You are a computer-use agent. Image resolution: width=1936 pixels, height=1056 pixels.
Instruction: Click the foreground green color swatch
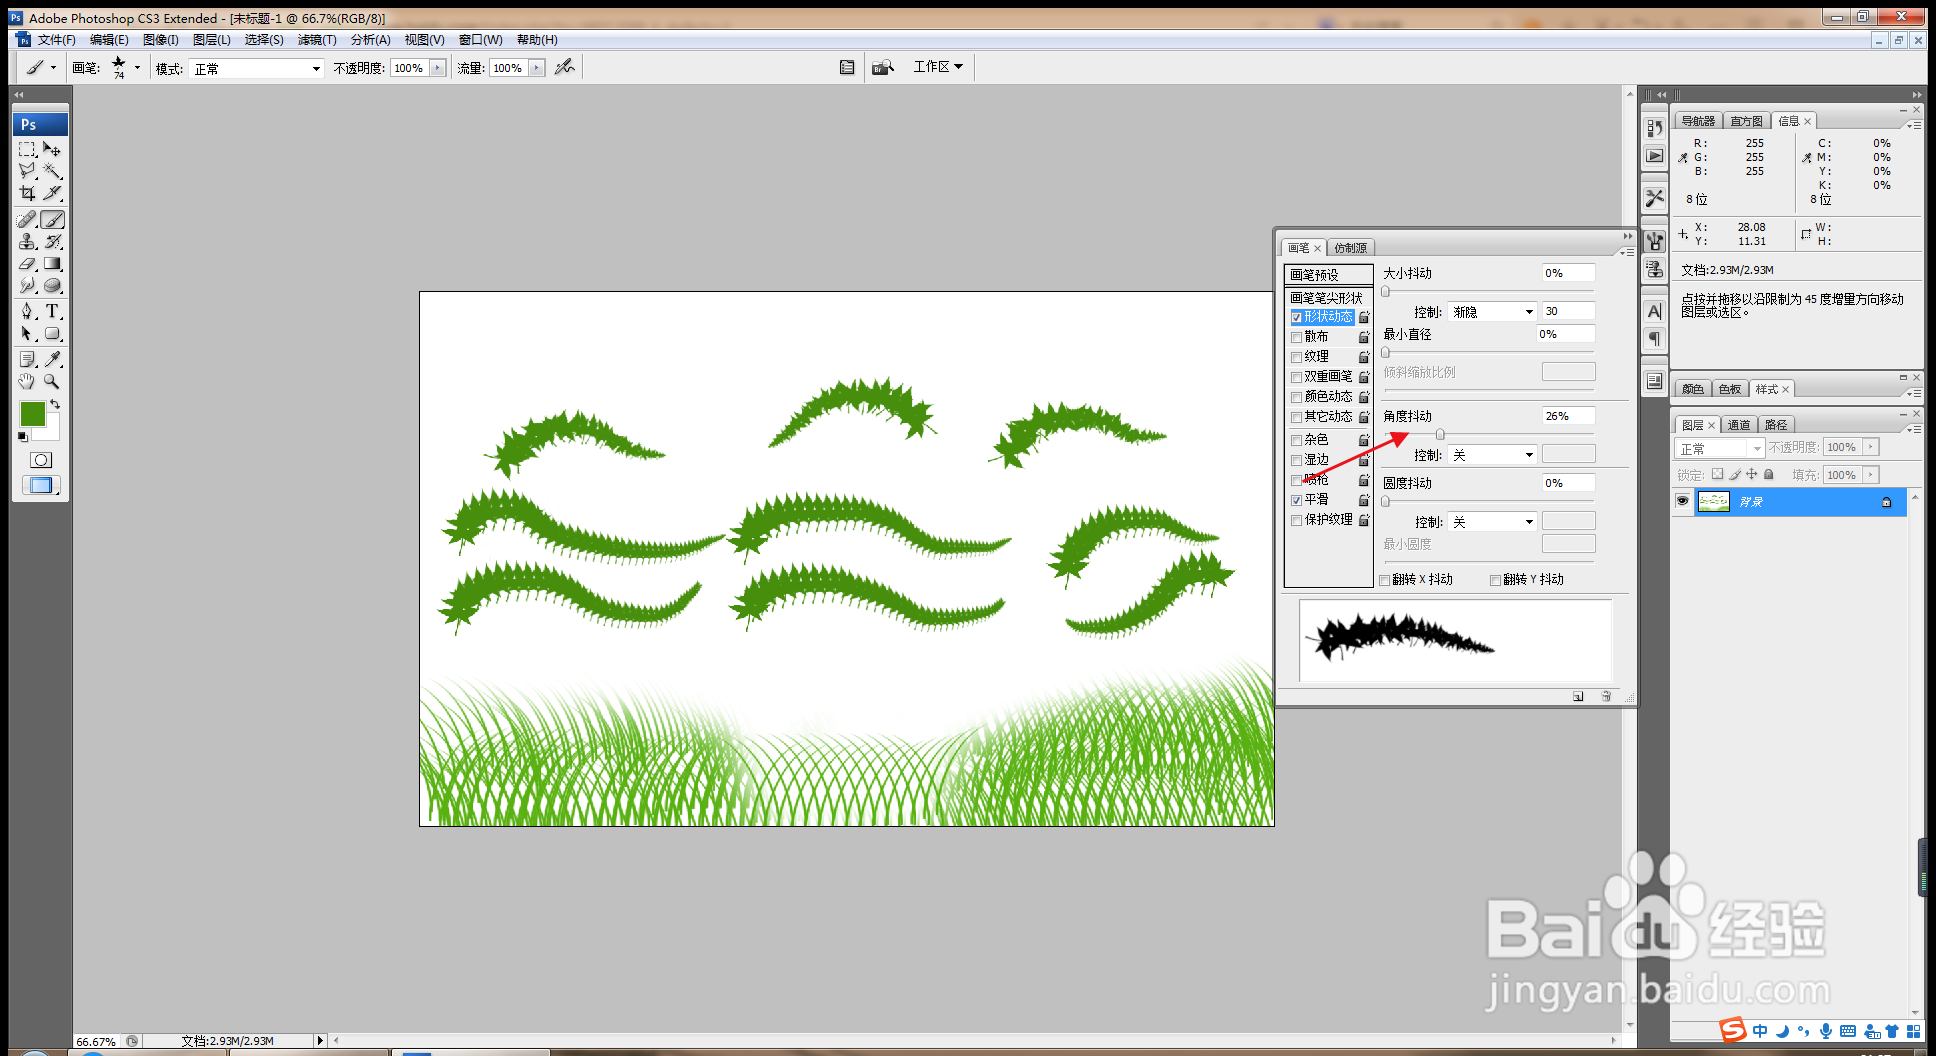[33, 413]
